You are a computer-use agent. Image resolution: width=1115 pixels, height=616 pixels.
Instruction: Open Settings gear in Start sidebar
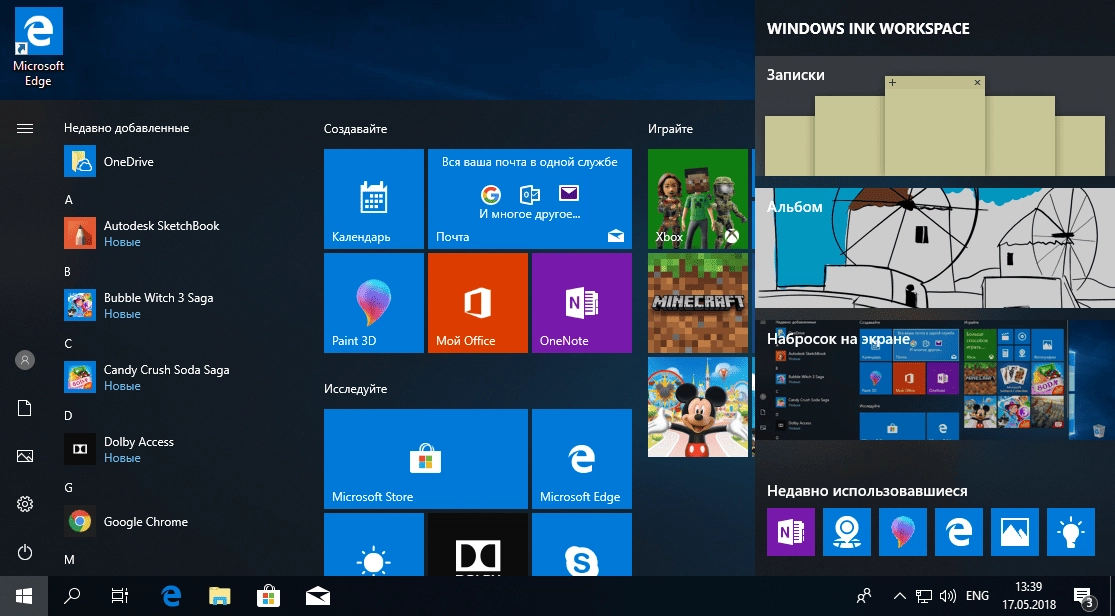[25, 504]
